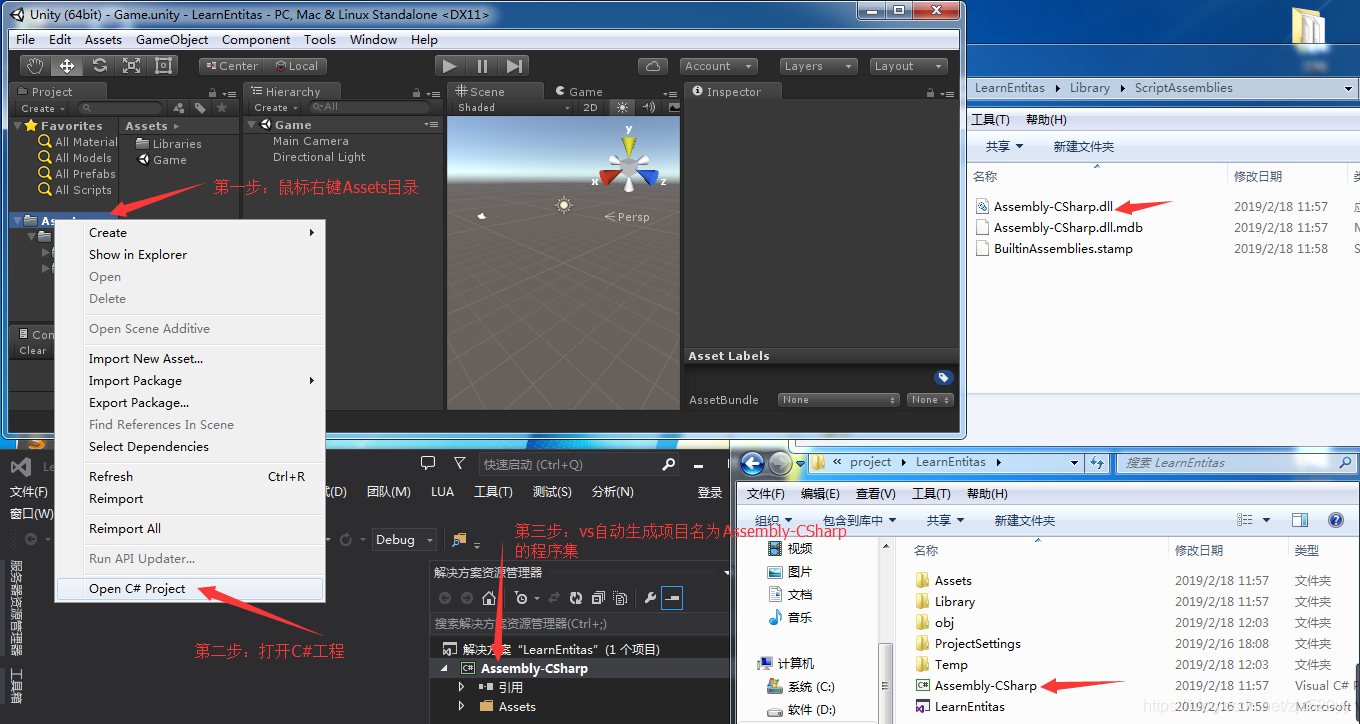The height and width of the screenshot is (724, 1360).
Task: Open the Window menu in Unity
Action: click(373, 40)
